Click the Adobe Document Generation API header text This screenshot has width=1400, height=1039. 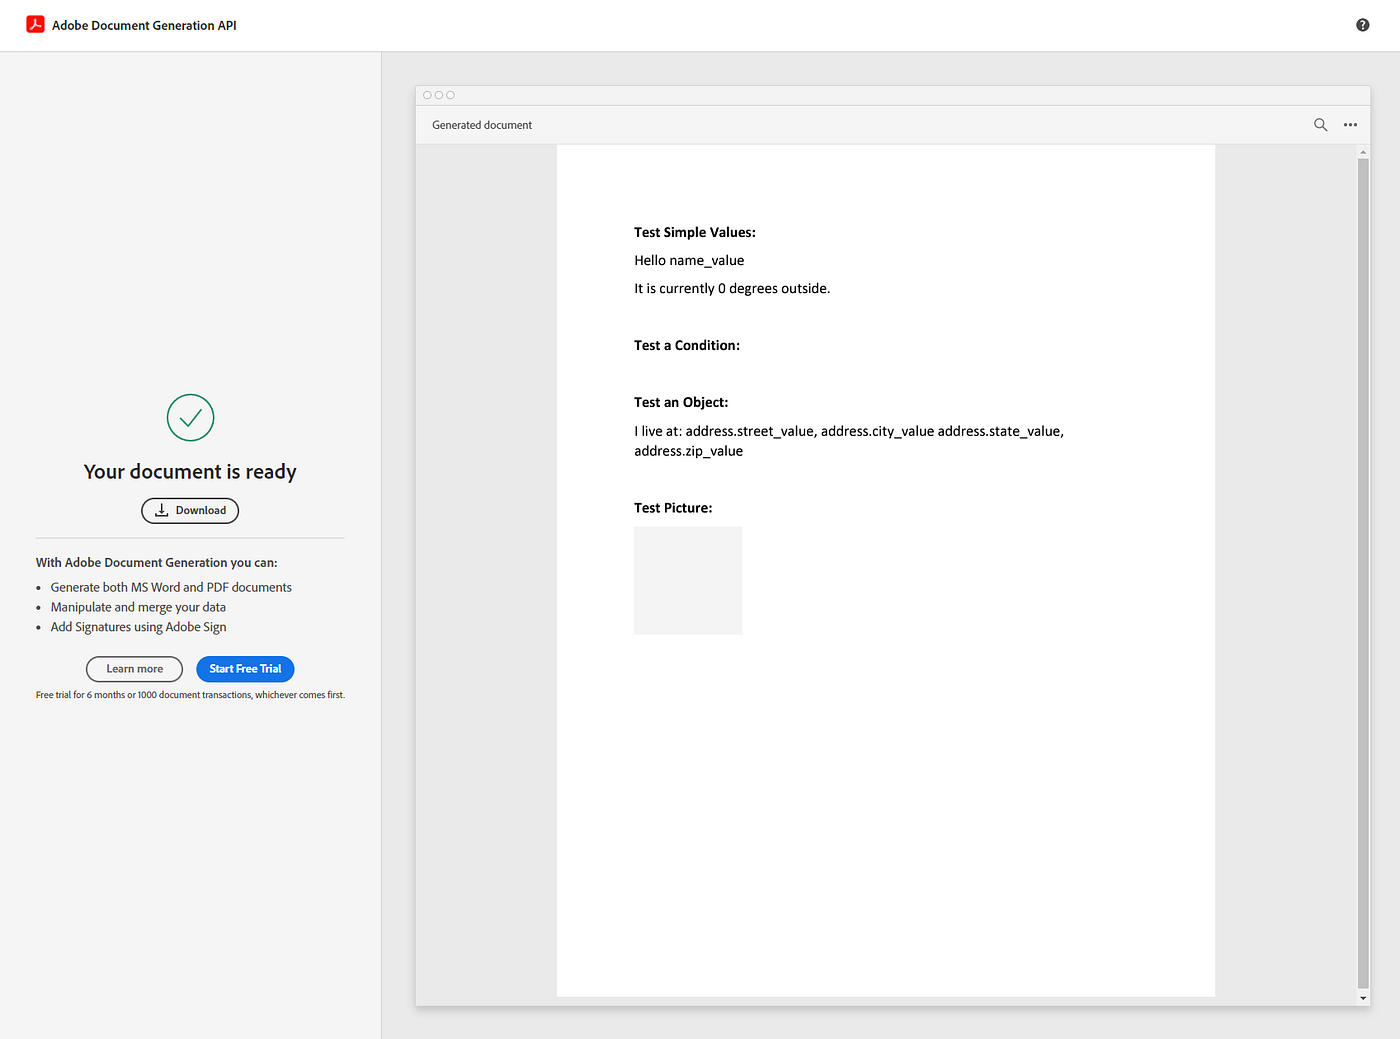pyautogui.click(x=144, y=25)
